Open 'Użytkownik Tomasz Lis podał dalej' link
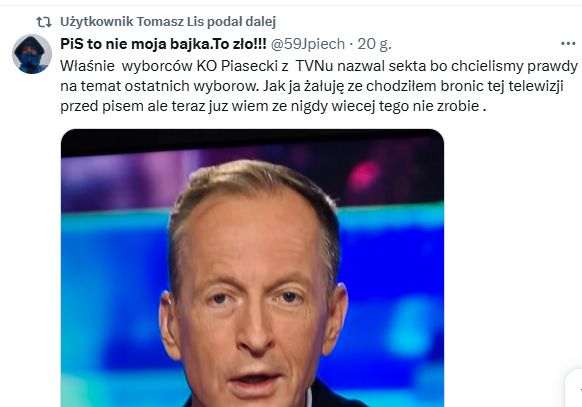The width and height of the screenshot is (582, 407). pyautogui.click(x=168, y=22)
